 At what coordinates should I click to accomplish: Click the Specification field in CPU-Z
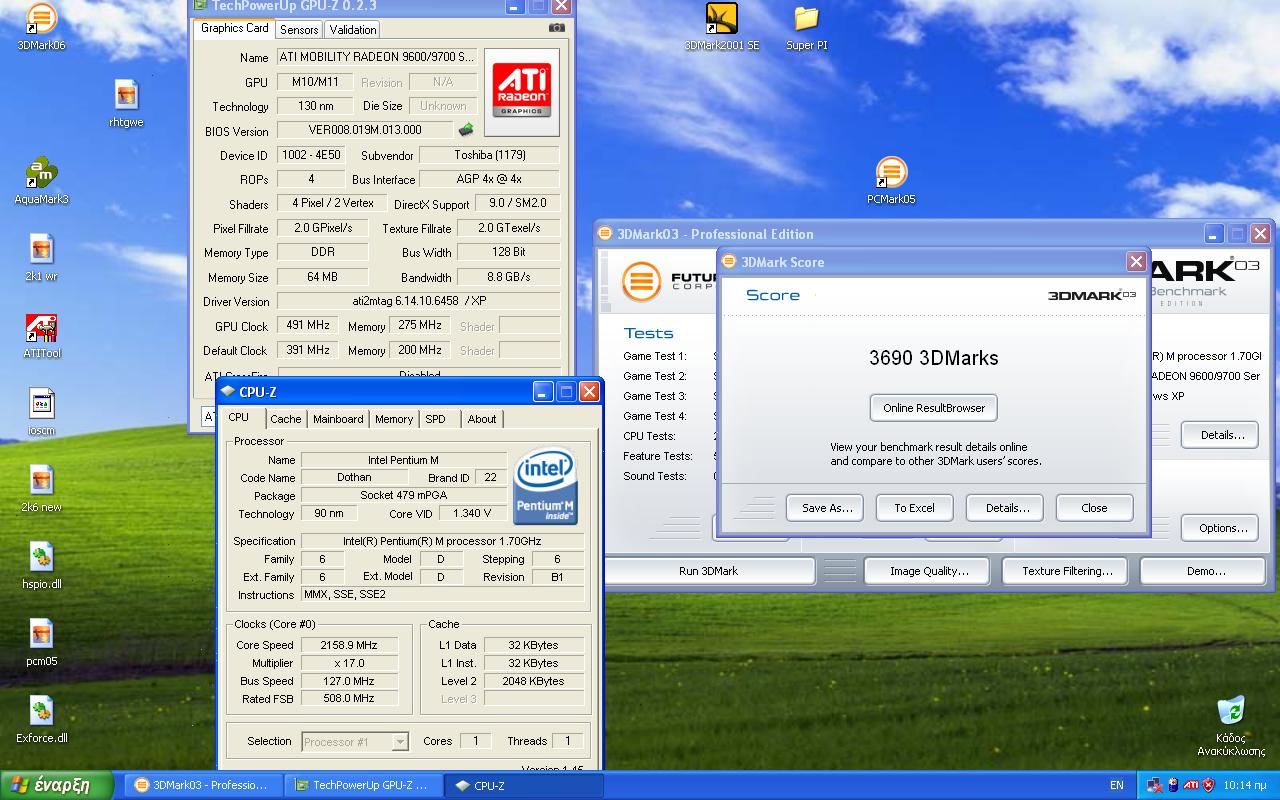point(441,541)
